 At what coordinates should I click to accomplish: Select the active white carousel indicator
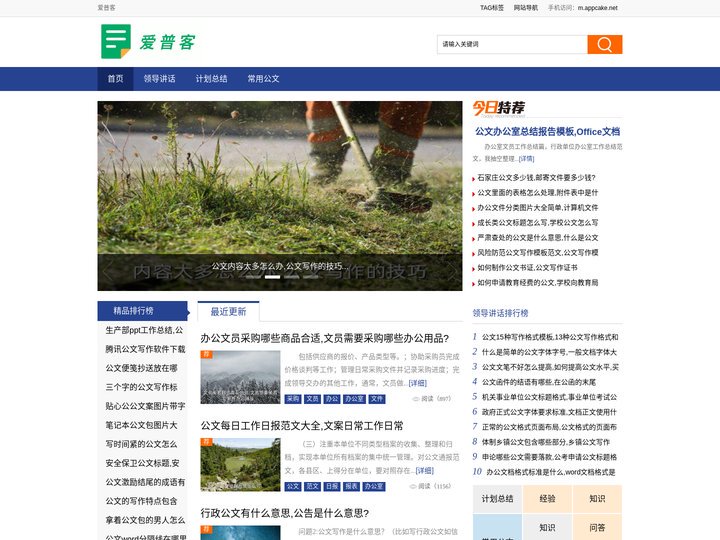(272, 277)
